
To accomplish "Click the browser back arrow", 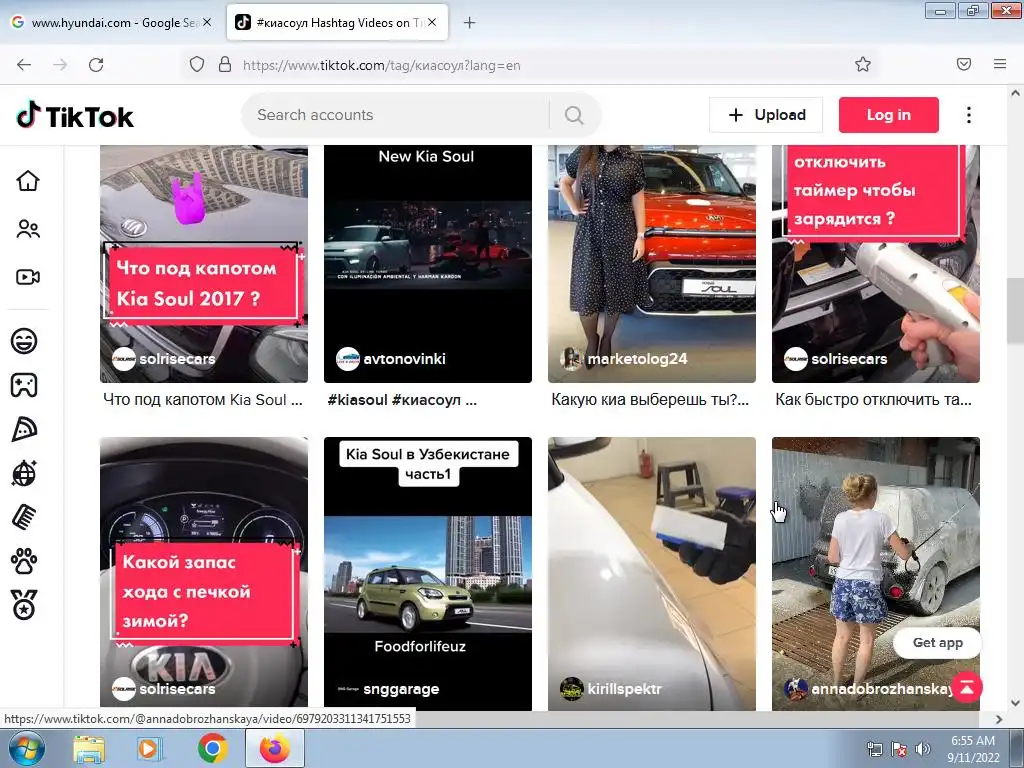I will coord(24,65).
